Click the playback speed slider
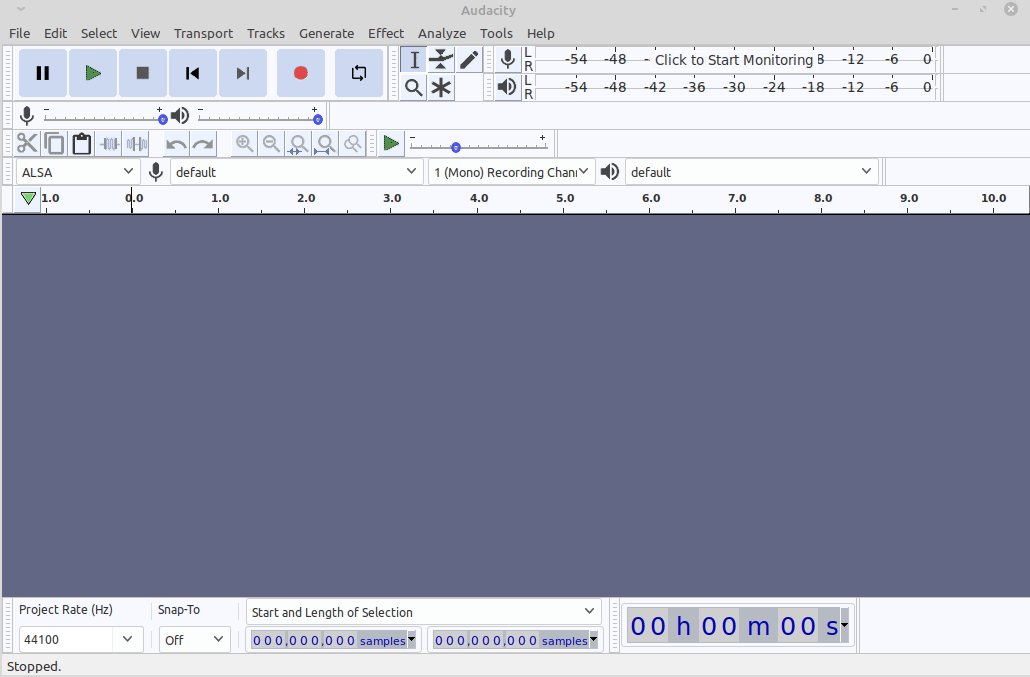The height and width of the screenshot is (677, 1030). click(479, 146)
